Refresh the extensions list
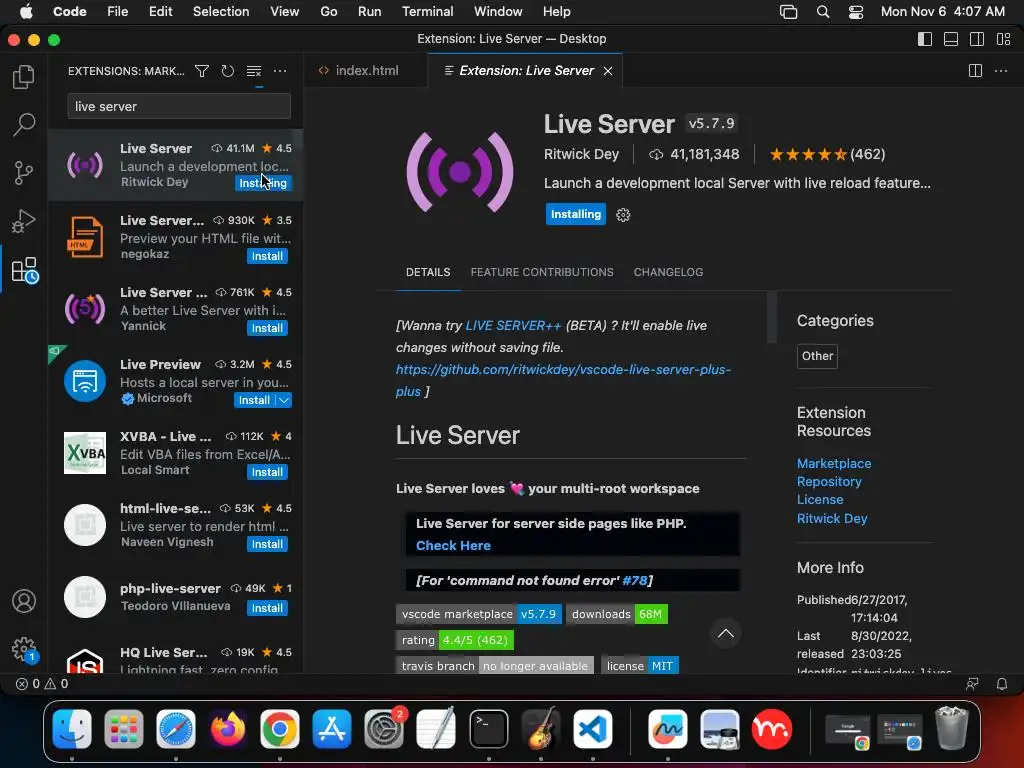1024x768 pixels. (227, 71)
